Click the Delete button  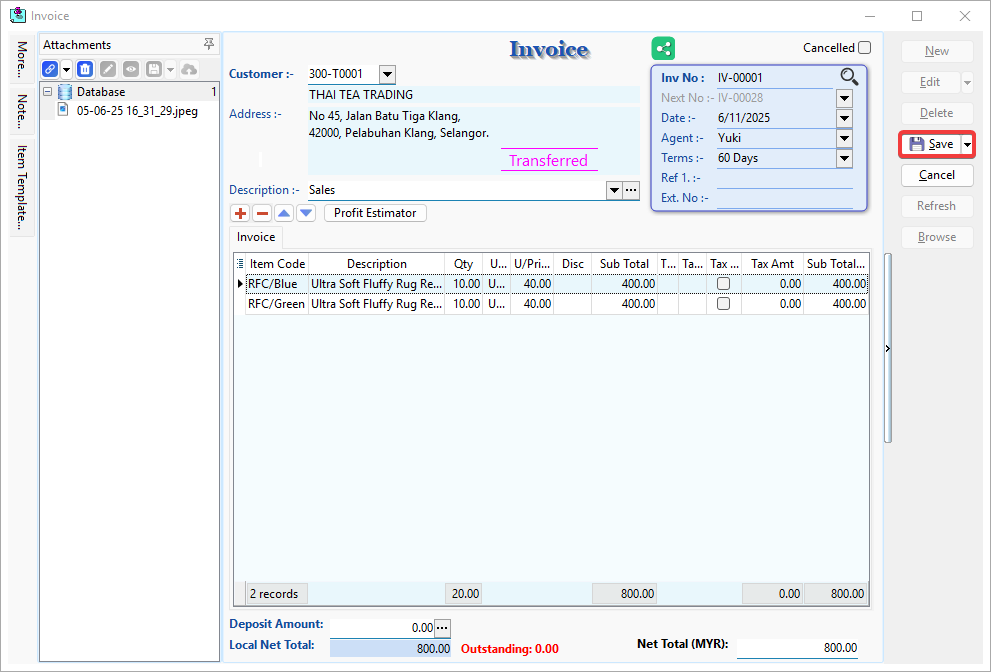click(937, 113)
